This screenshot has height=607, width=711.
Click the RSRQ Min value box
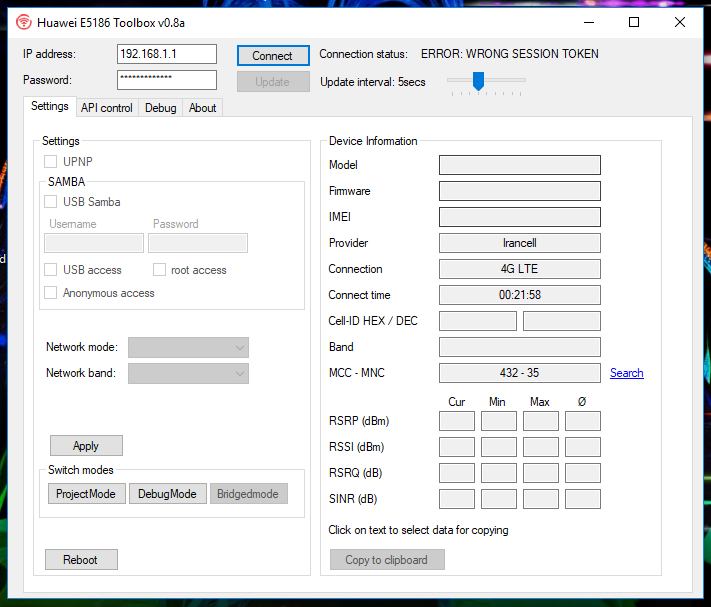point(499,473)
